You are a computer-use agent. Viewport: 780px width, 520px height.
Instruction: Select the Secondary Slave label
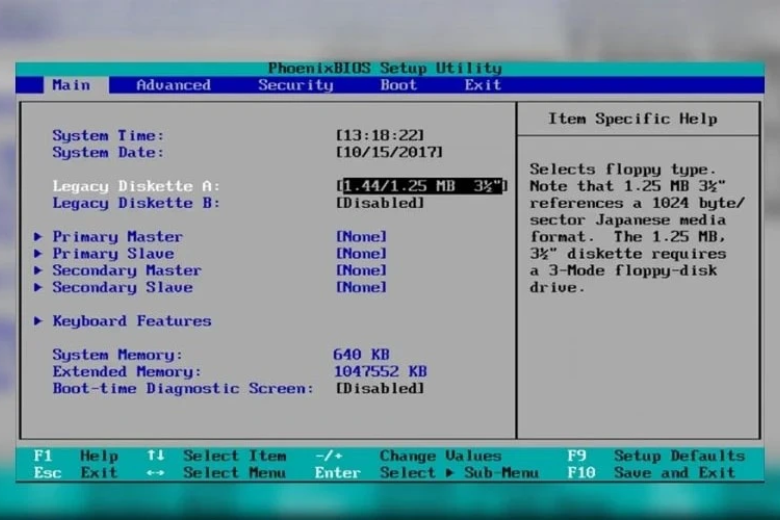[x=122, y=288]
